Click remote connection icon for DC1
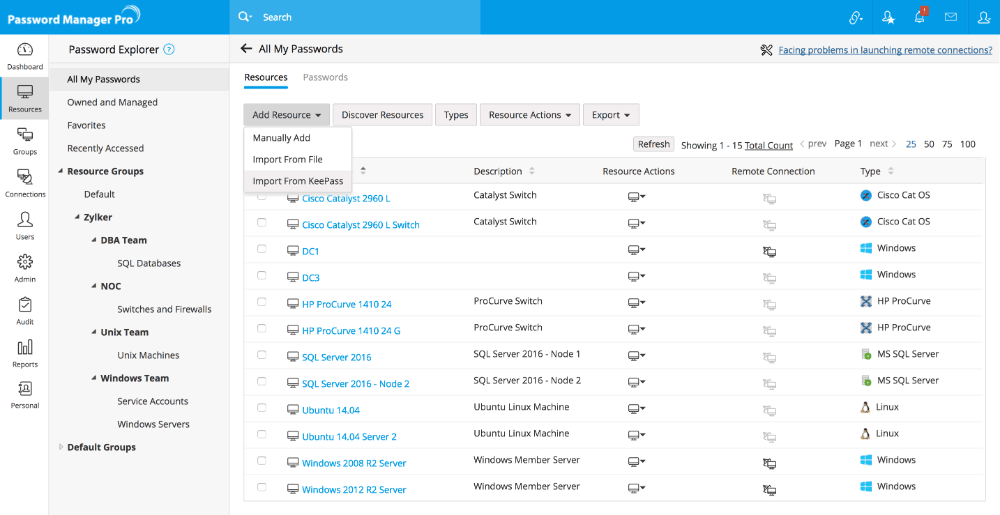The image size is (1000, 515). 769,252
